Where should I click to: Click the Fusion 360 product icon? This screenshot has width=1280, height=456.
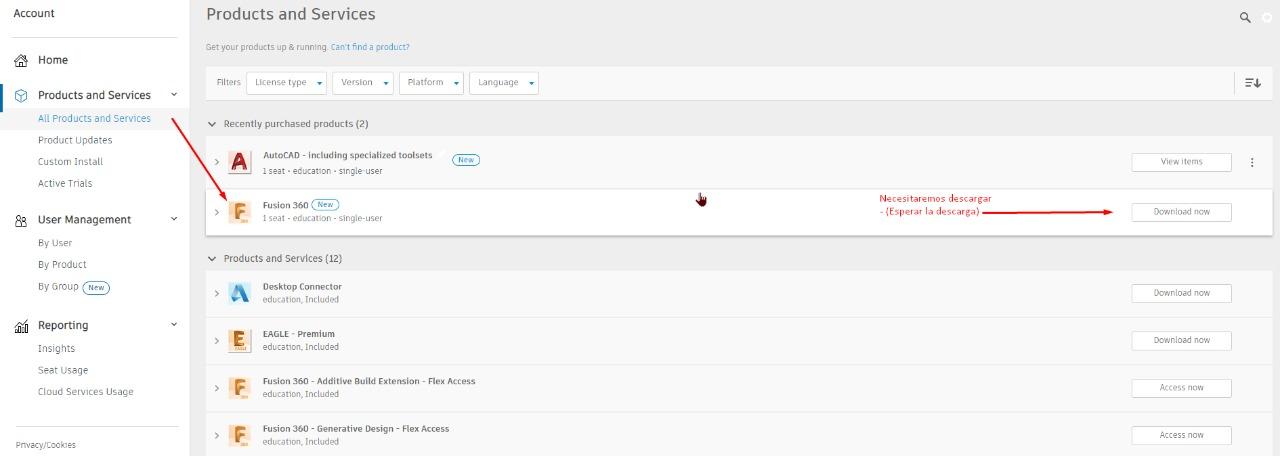(239, 212)
